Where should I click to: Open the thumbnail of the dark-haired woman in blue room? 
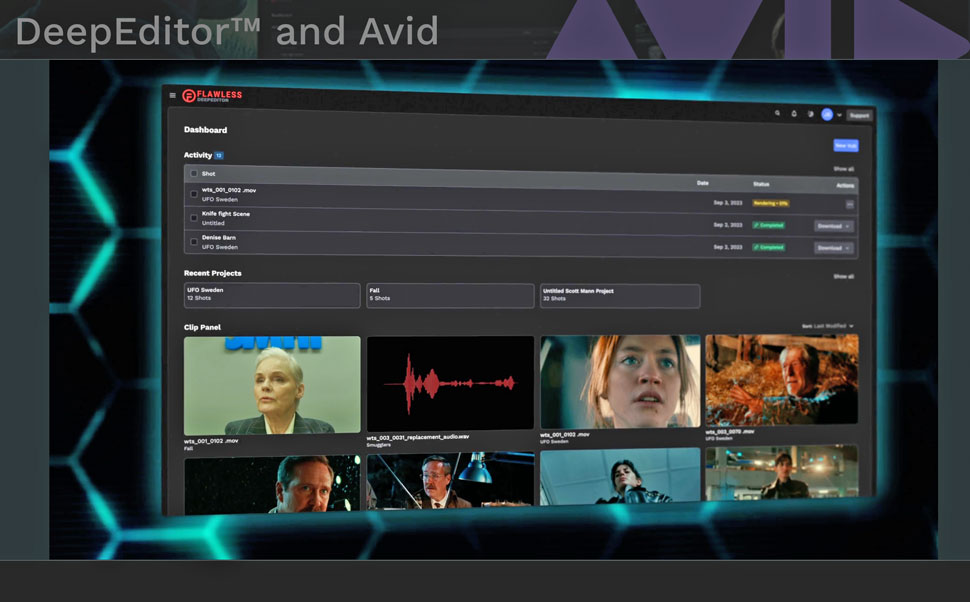coord(620,477)
